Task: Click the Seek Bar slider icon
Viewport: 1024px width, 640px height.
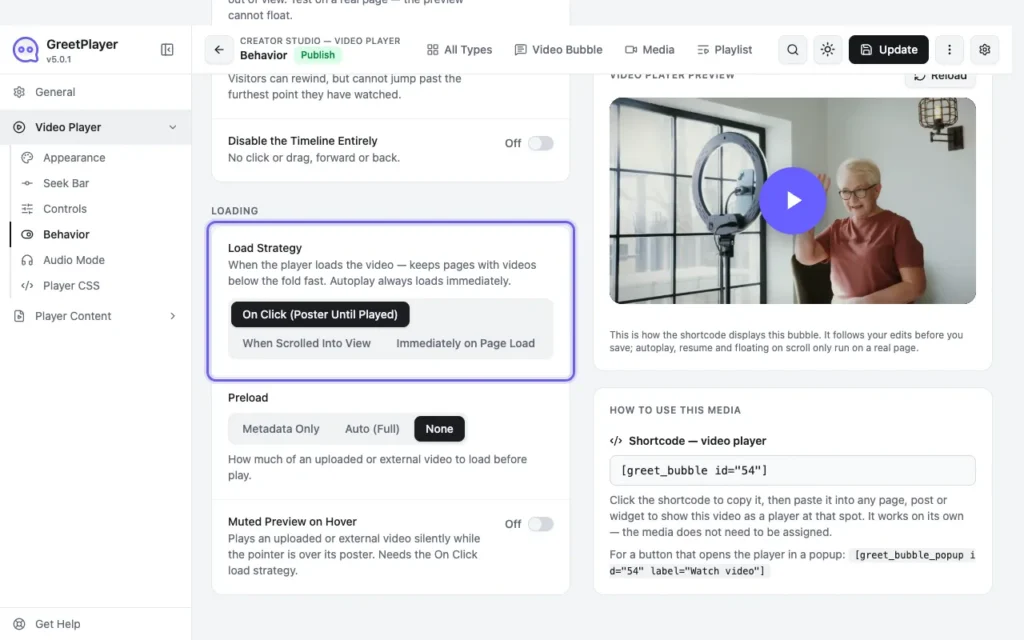Action: click(x=27, y=183)
